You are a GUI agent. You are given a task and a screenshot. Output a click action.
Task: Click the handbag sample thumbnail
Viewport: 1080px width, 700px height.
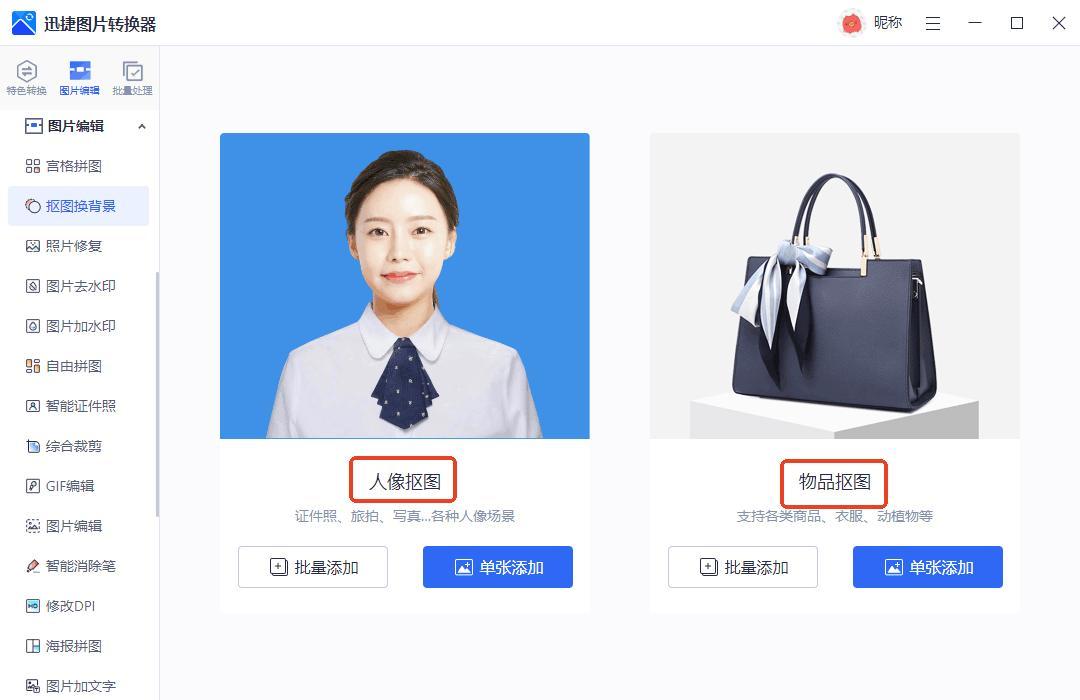(834, 286)
